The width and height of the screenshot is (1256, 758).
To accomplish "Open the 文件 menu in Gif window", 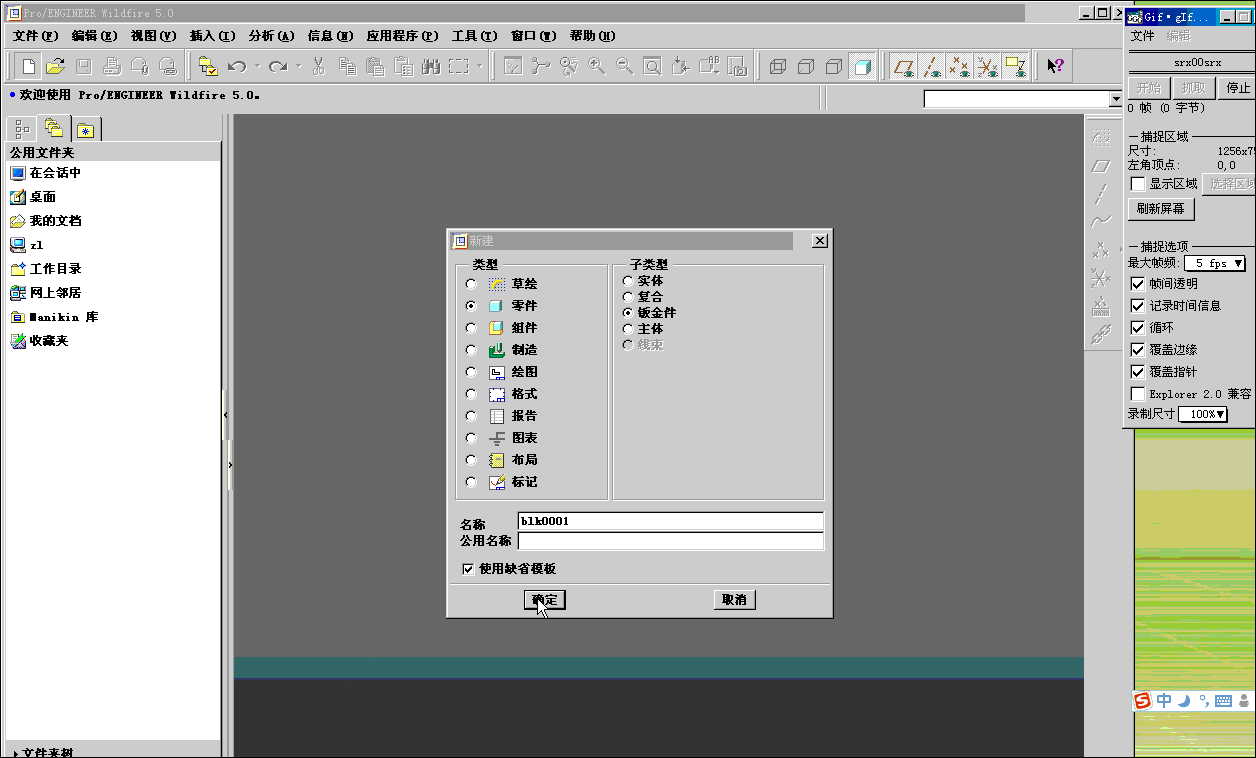I will click(x=1142, y=36).
